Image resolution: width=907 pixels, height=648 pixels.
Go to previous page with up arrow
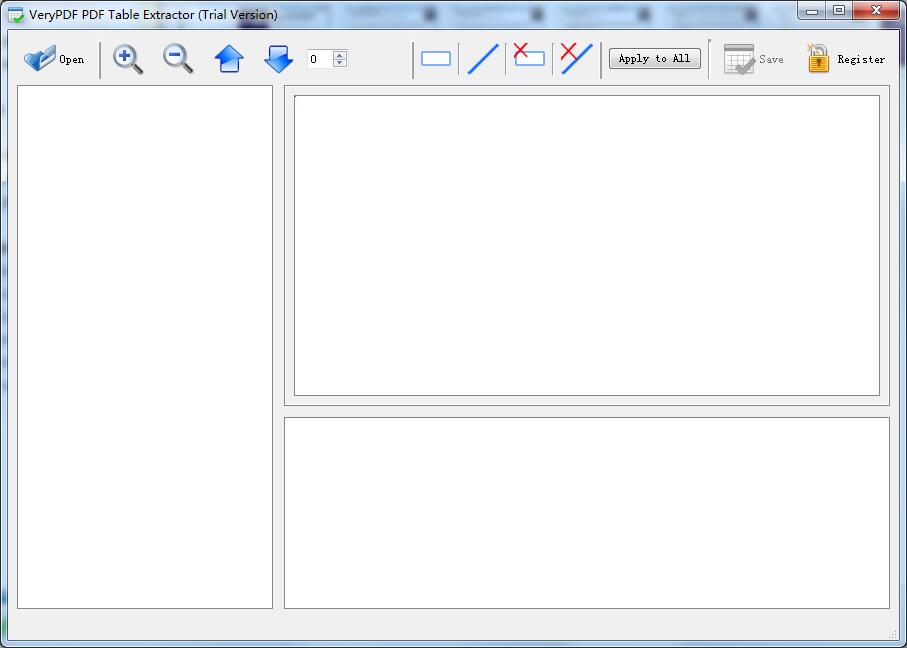(229, 59)
